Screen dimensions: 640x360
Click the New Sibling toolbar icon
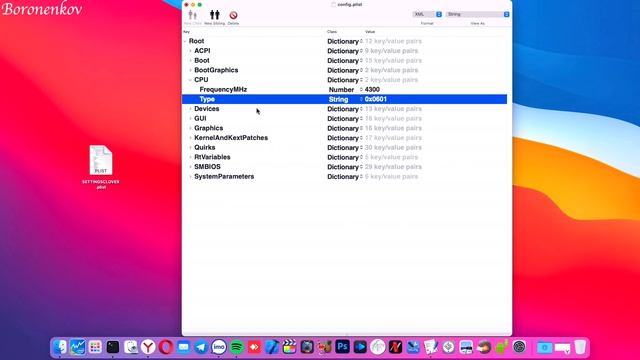(x=215, y=15)
